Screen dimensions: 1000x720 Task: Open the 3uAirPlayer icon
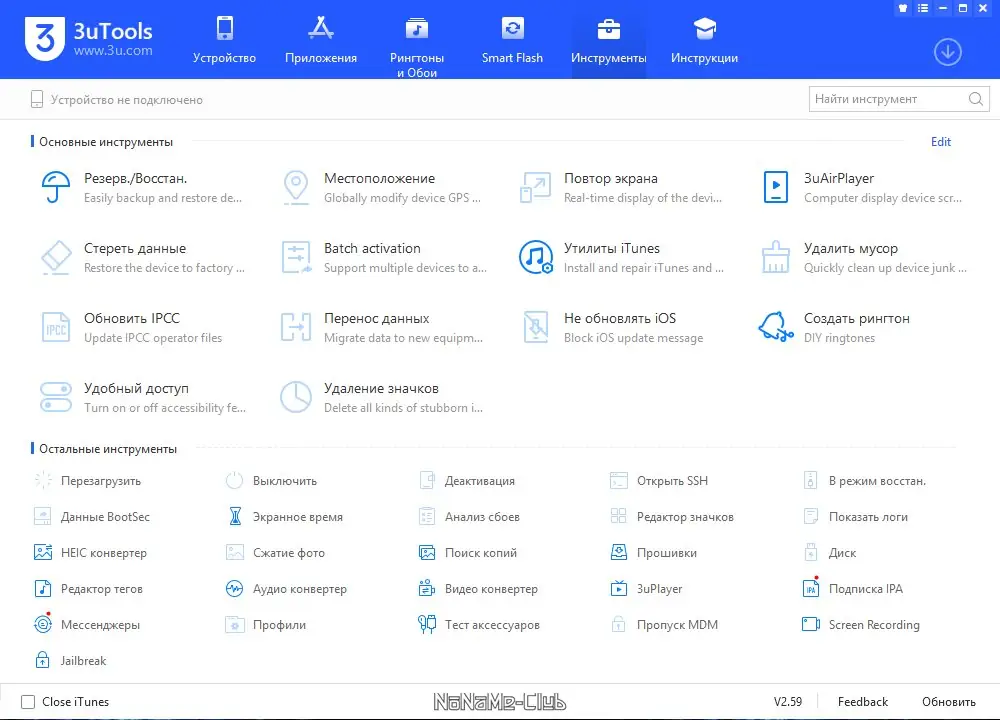pos(776,187)
